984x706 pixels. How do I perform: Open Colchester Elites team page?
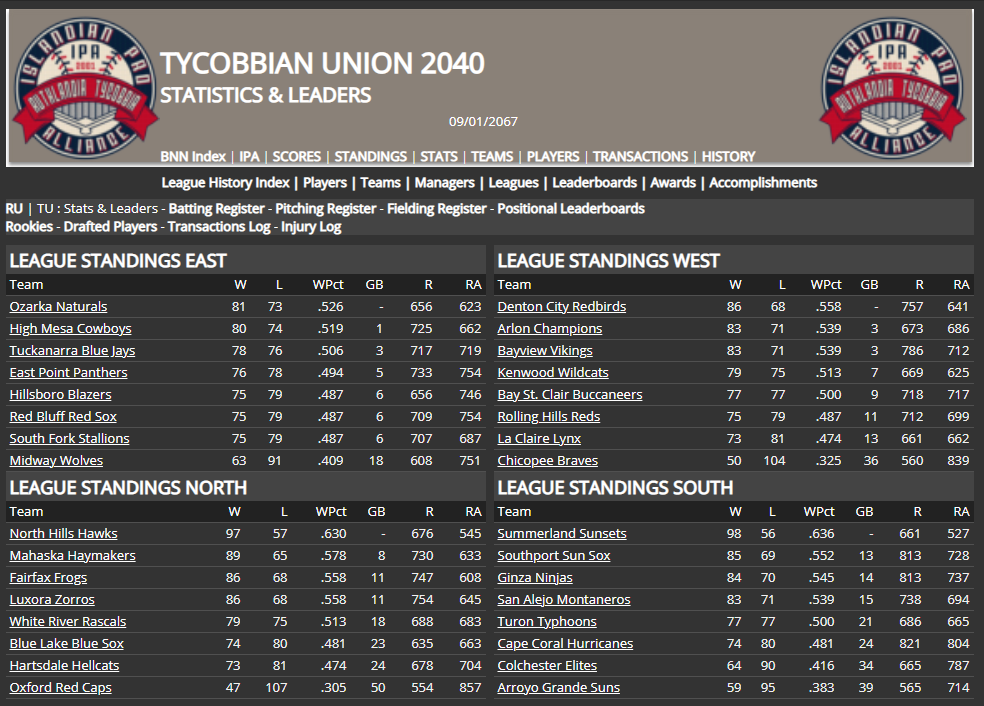tap(547, 666)
